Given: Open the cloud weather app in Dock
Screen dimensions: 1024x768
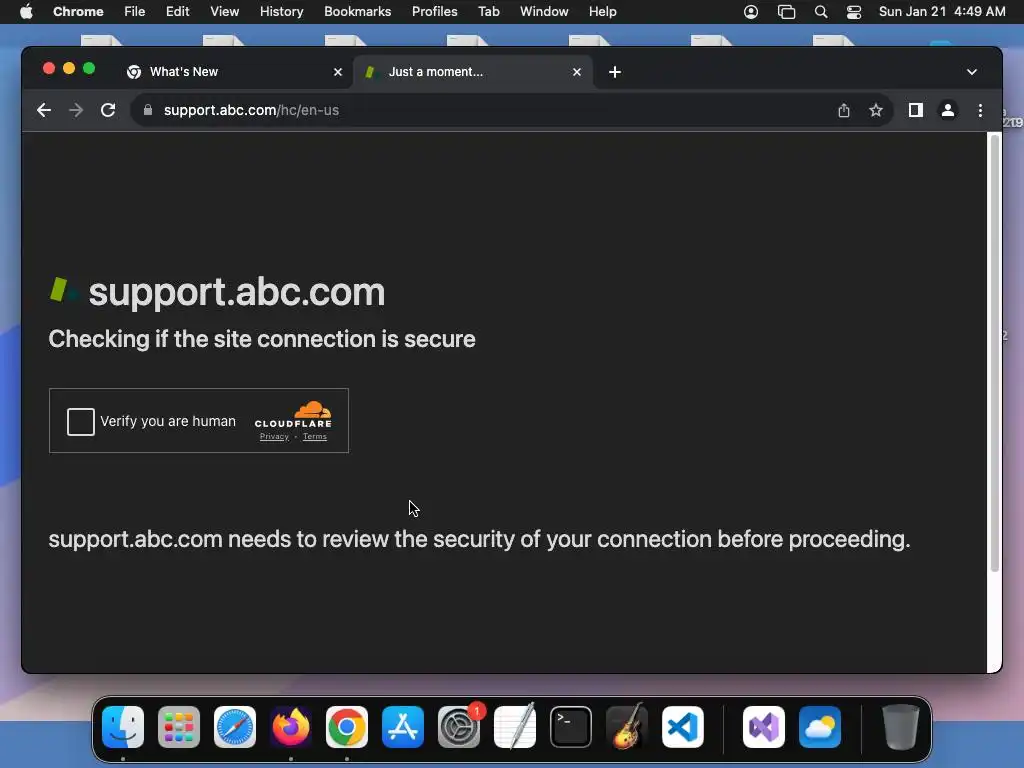Looking at the screenshot, I should click(x=820, y=727).
